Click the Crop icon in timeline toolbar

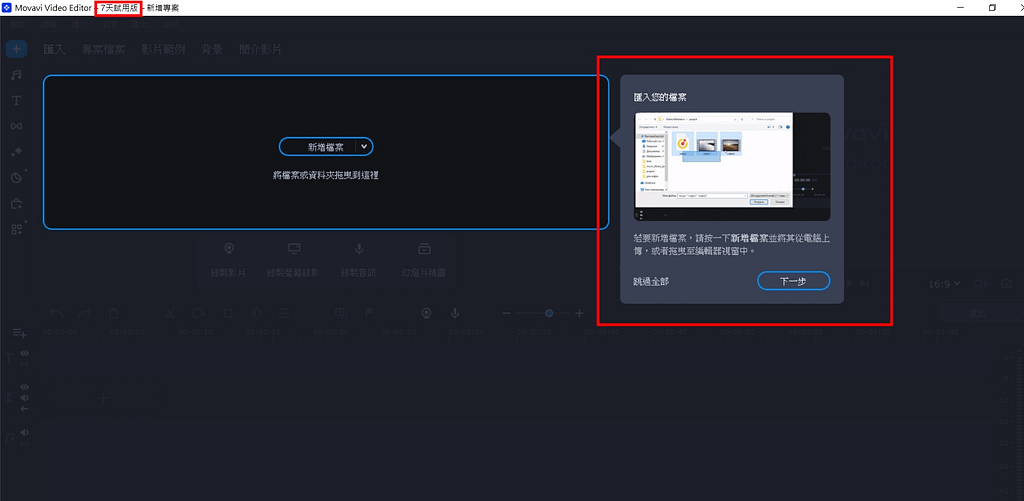(227, 314)
